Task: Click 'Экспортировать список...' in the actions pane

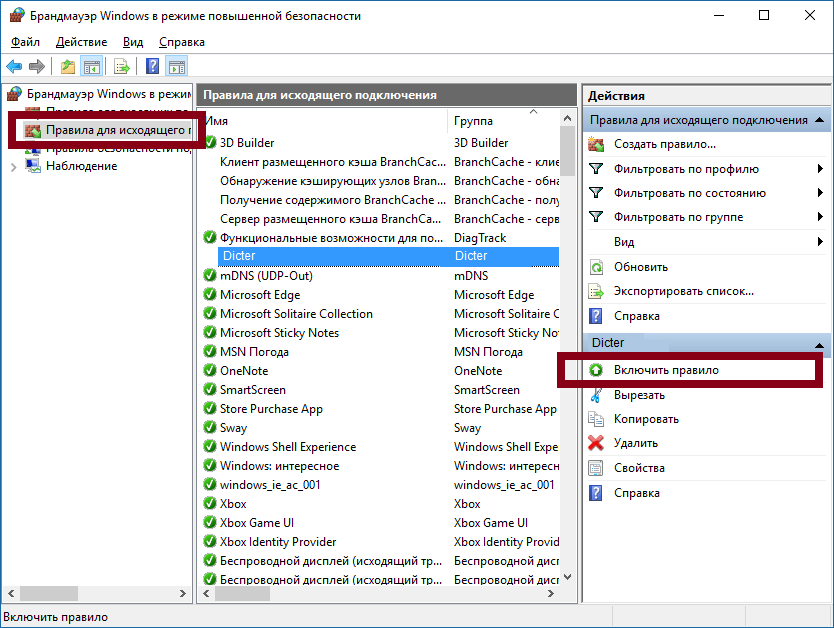Action: tap(683, 291)
